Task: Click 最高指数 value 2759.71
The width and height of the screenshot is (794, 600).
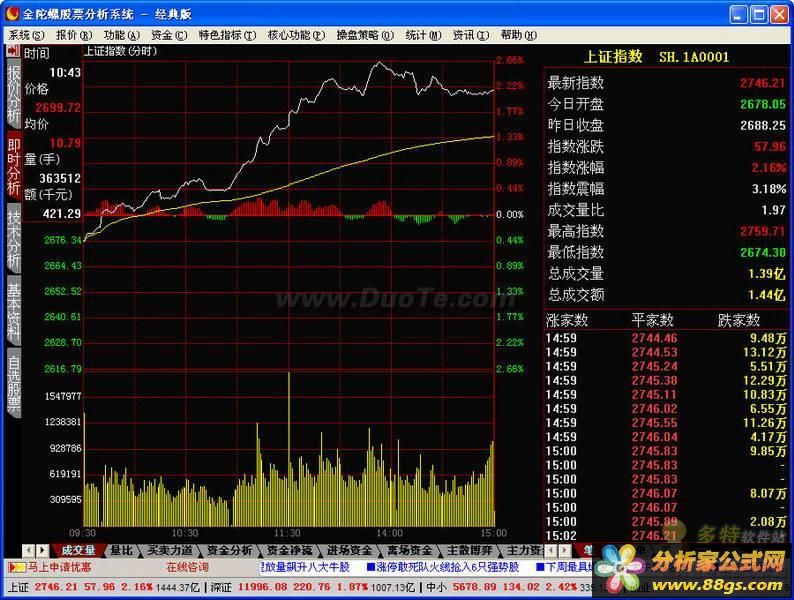Action: (x=762, y=231)
